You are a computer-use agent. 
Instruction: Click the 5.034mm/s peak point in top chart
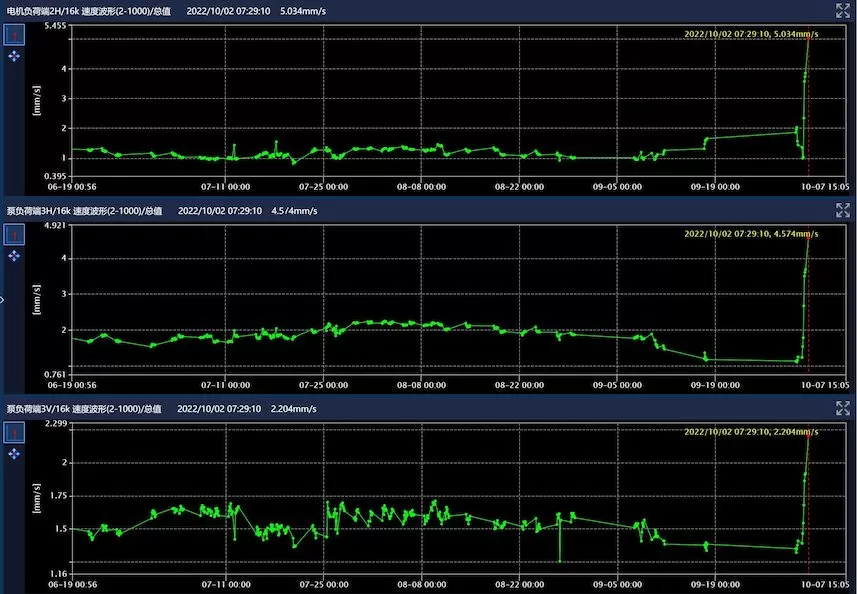click(808, 37)
